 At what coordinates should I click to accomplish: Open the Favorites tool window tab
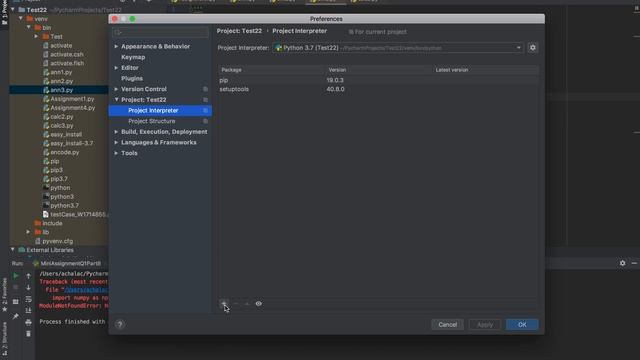pyautogui.click(x=4, y=295)
